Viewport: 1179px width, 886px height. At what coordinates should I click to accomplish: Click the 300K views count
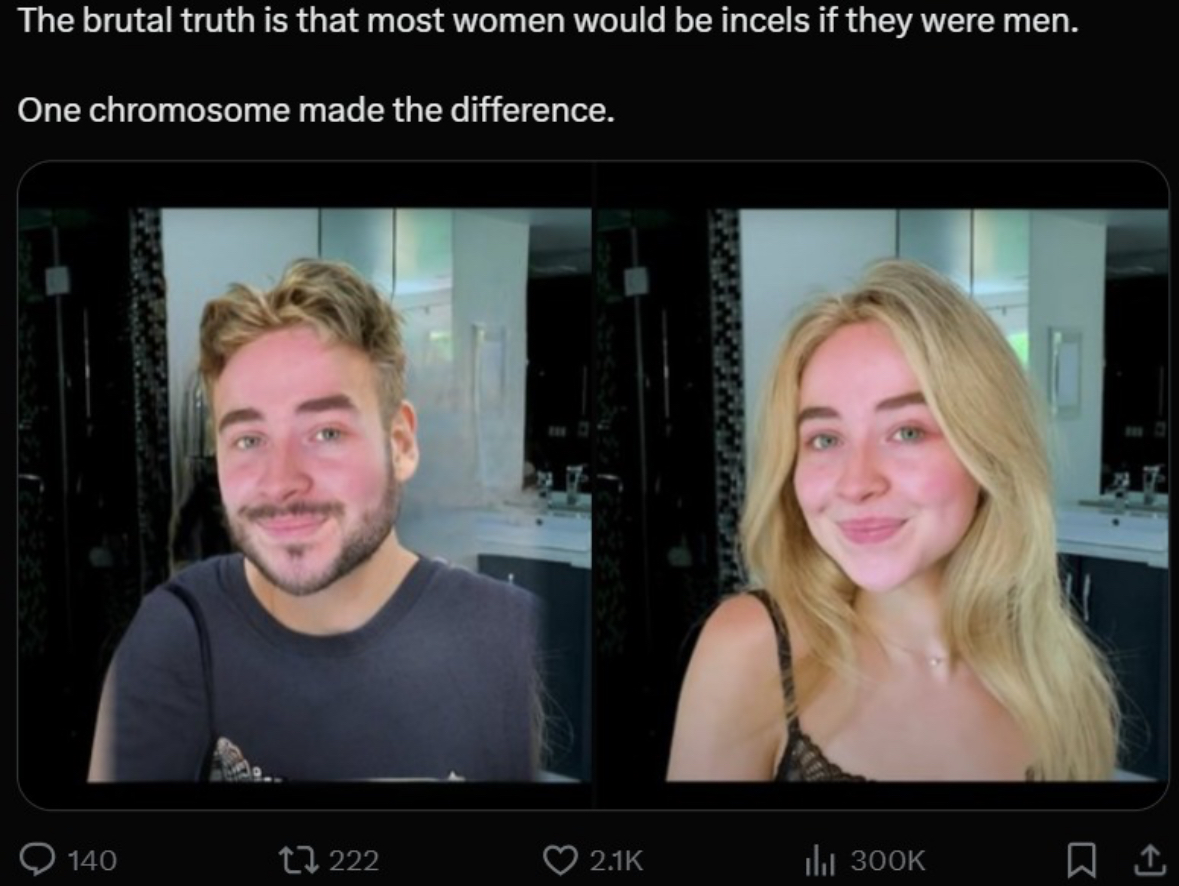coord(887,860)
